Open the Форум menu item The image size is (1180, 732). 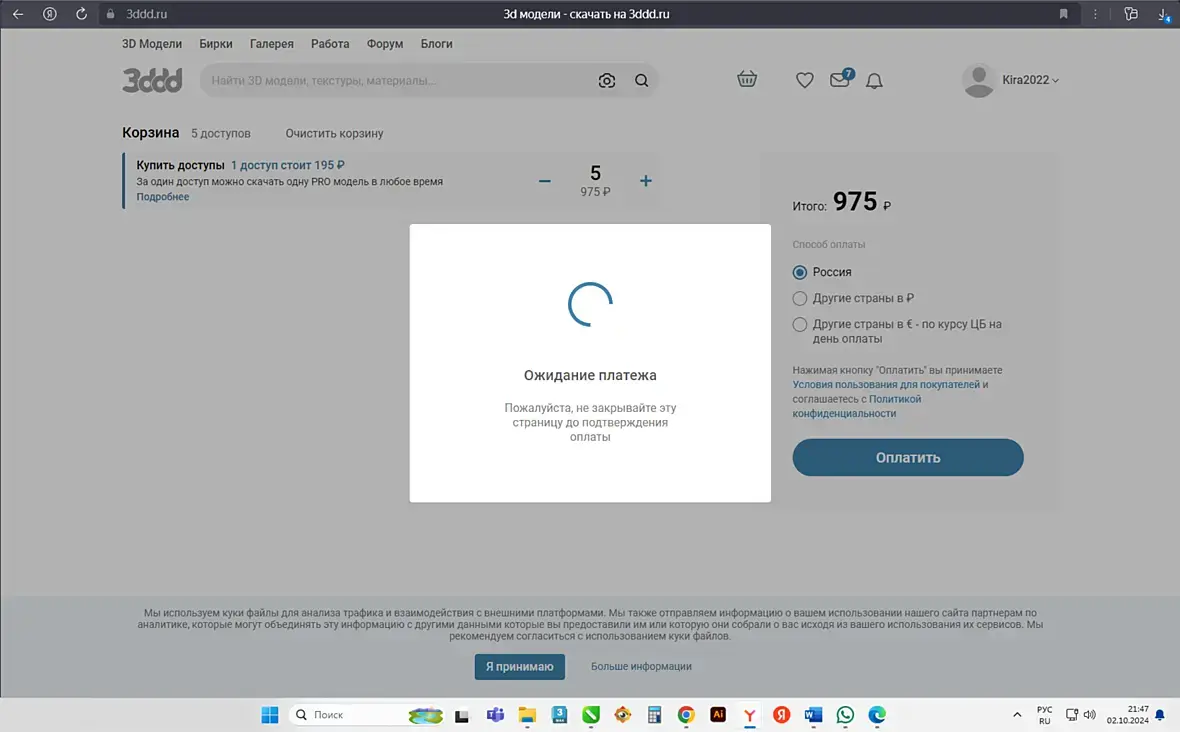(385, 44)
